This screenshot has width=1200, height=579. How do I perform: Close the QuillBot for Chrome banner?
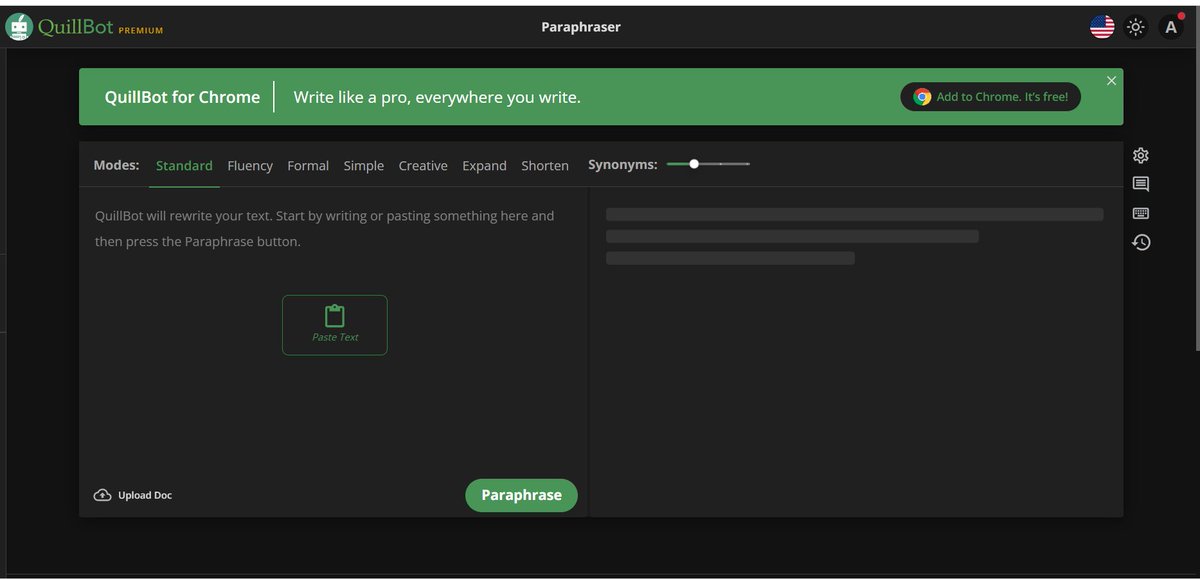click(x=1111, y=81)
